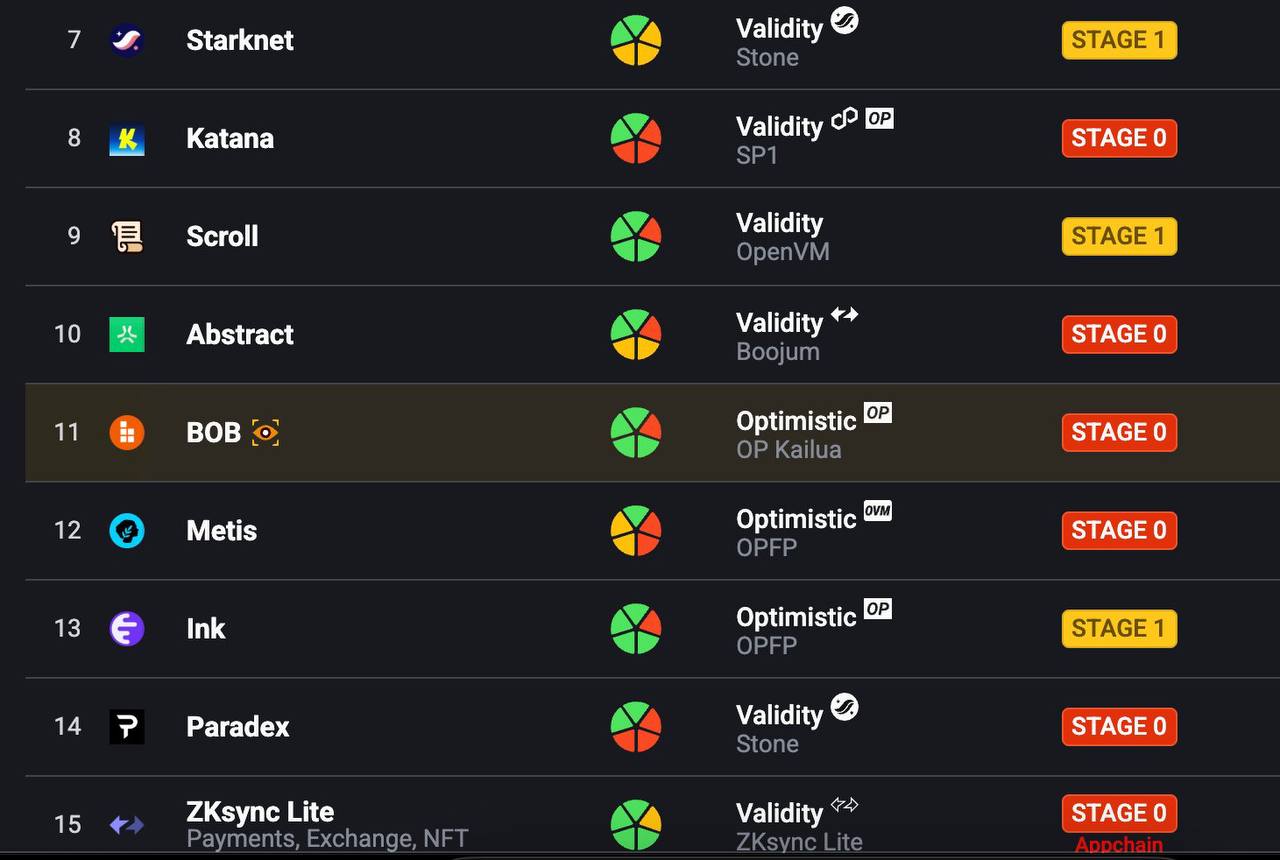Click the Scroll risk pie chart
This screenshot has width=1280, height=860.
636,237
